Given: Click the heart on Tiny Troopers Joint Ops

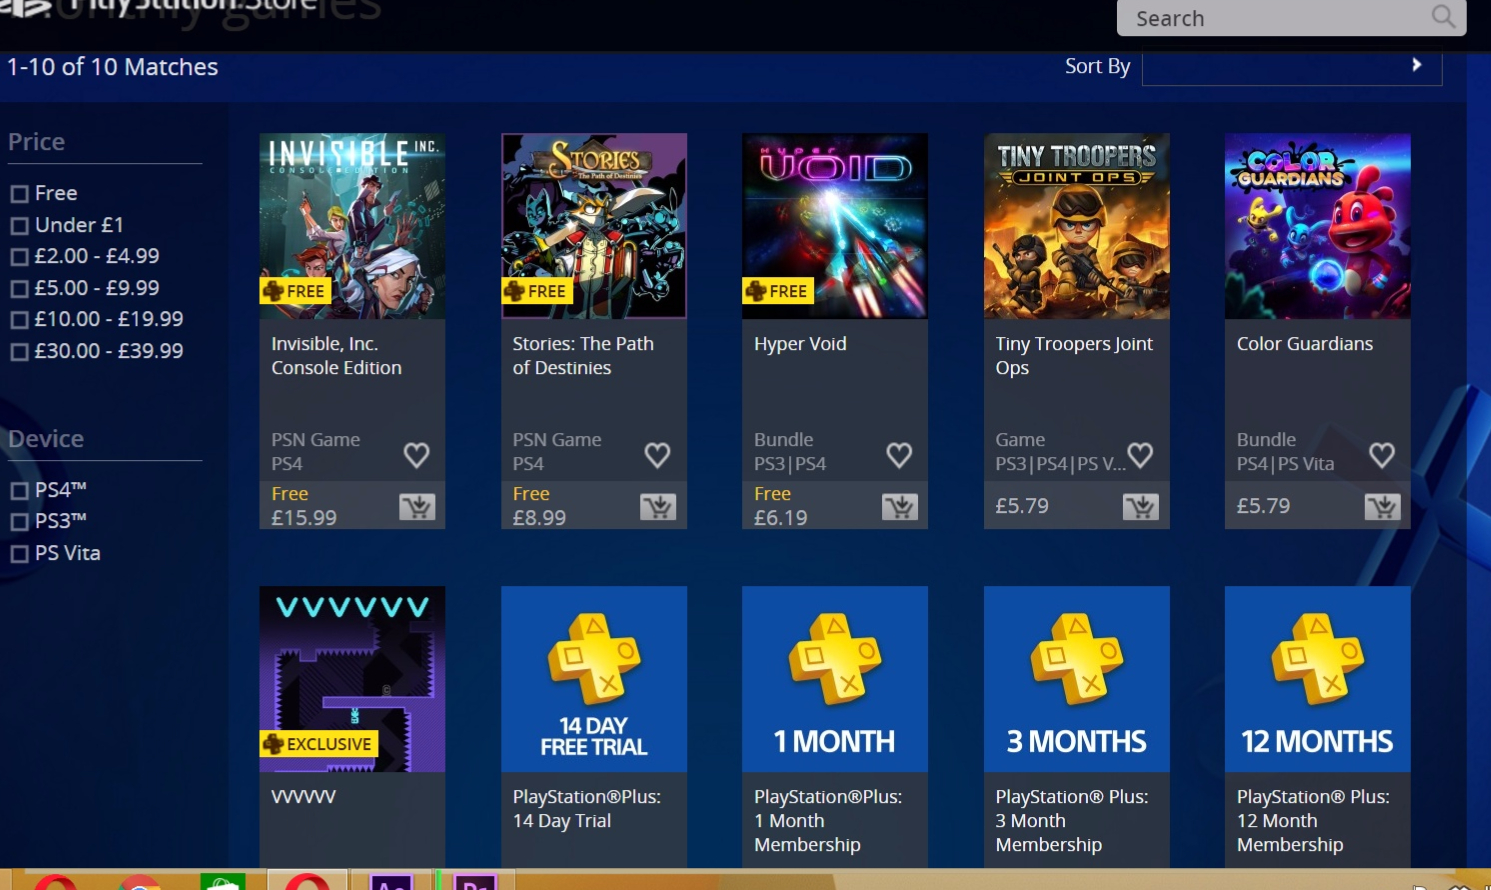Looking at the screenshot, I should coord(1141,456).
